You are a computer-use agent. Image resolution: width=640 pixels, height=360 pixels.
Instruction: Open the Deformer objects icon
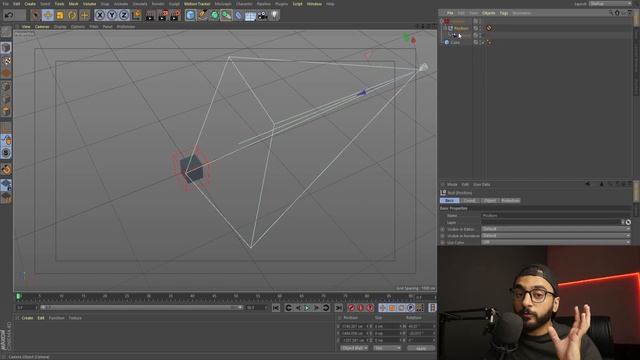[x=238, y=15]
